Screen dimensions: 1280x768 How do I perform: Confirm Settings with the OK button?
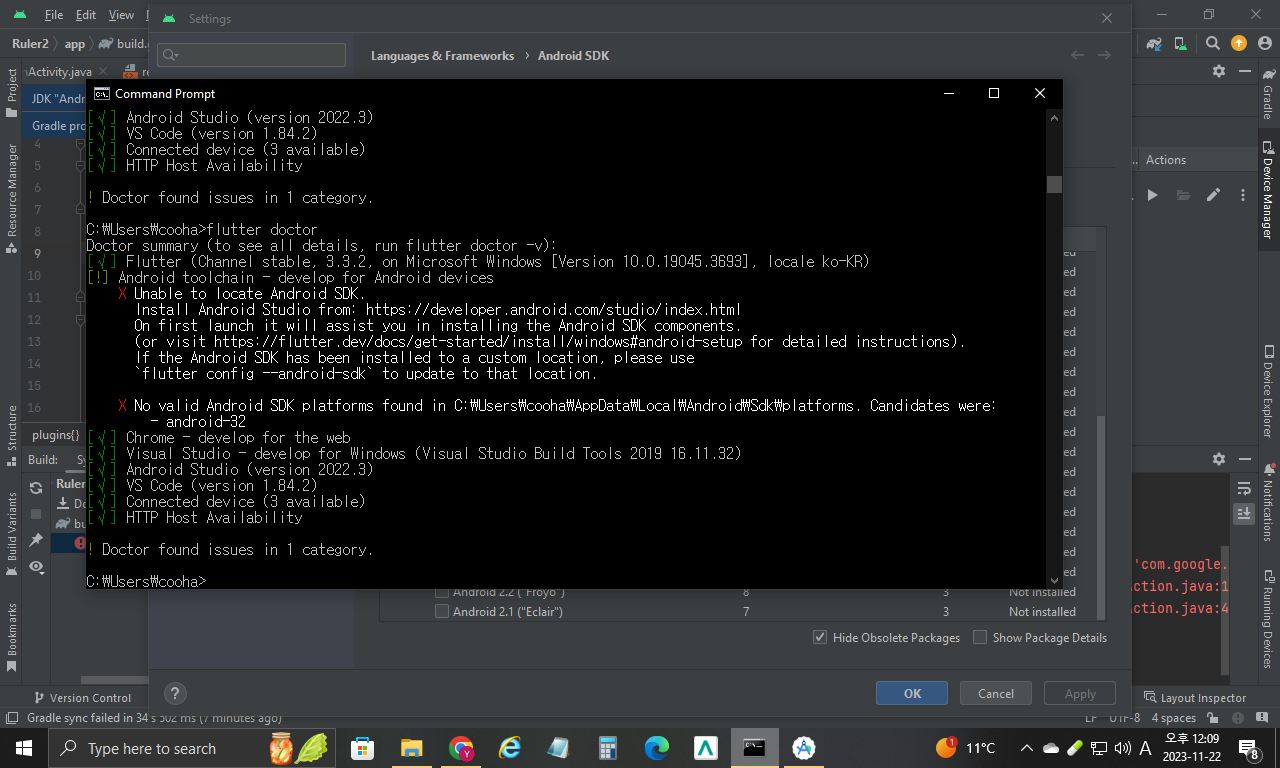point(912,694)
